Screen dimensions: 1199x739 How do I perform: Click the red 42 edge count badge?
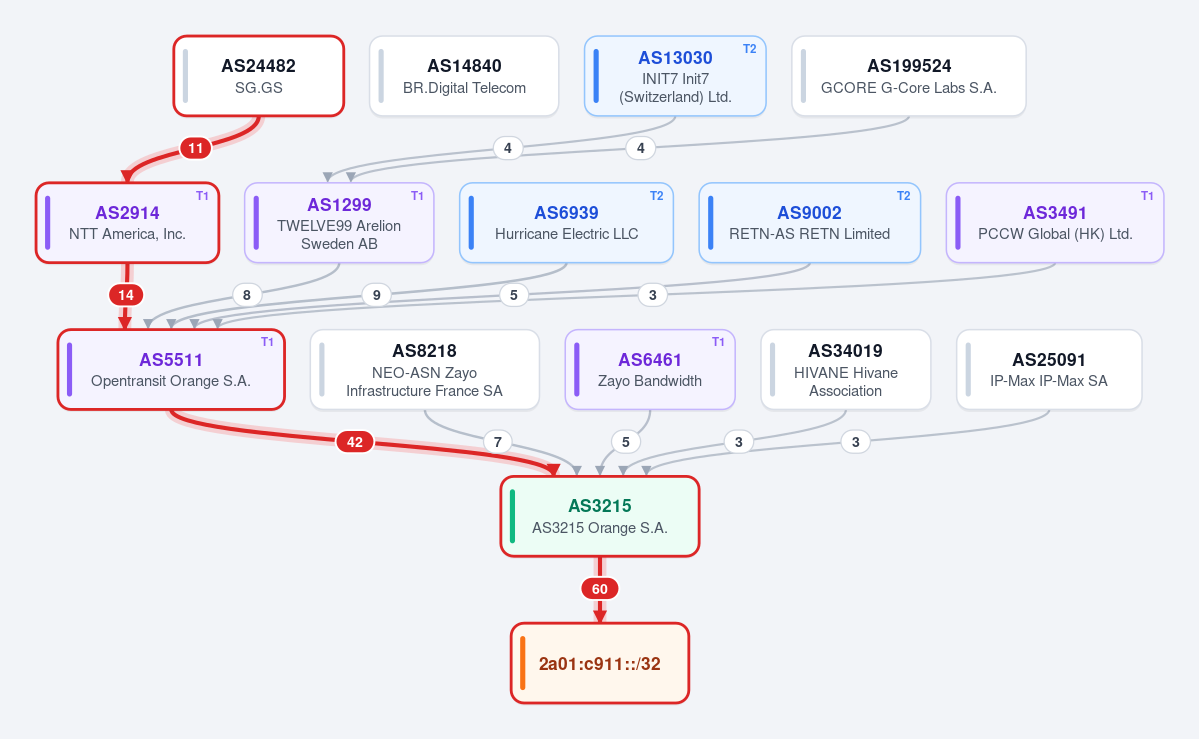[355, 442]
